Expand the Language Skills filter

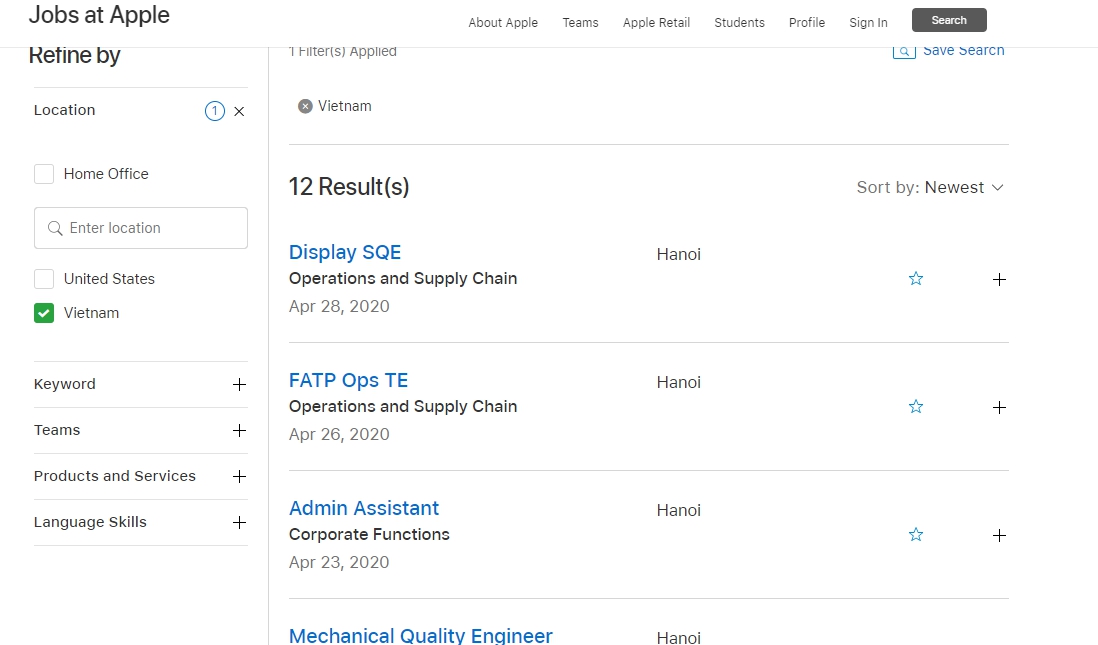pyautogui.click(x=239, y=523)
